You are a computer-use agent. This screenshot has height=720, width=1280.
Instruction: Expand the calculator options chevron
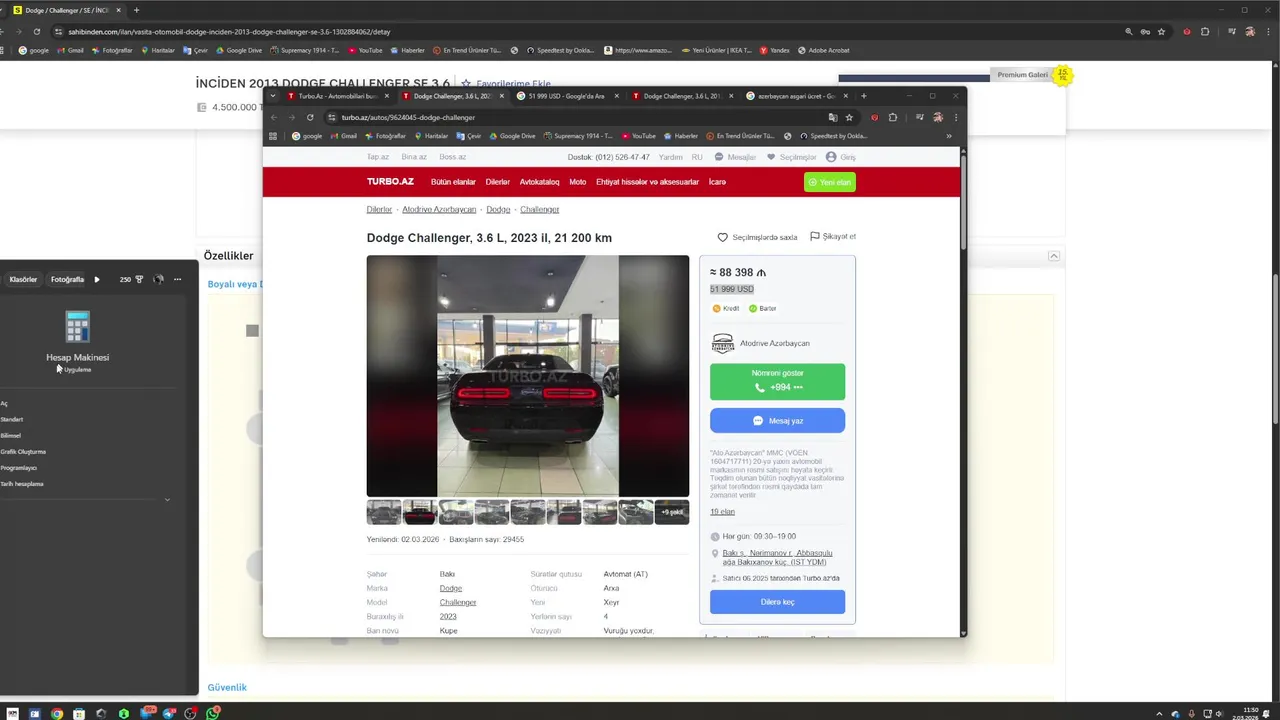[167, 500]
